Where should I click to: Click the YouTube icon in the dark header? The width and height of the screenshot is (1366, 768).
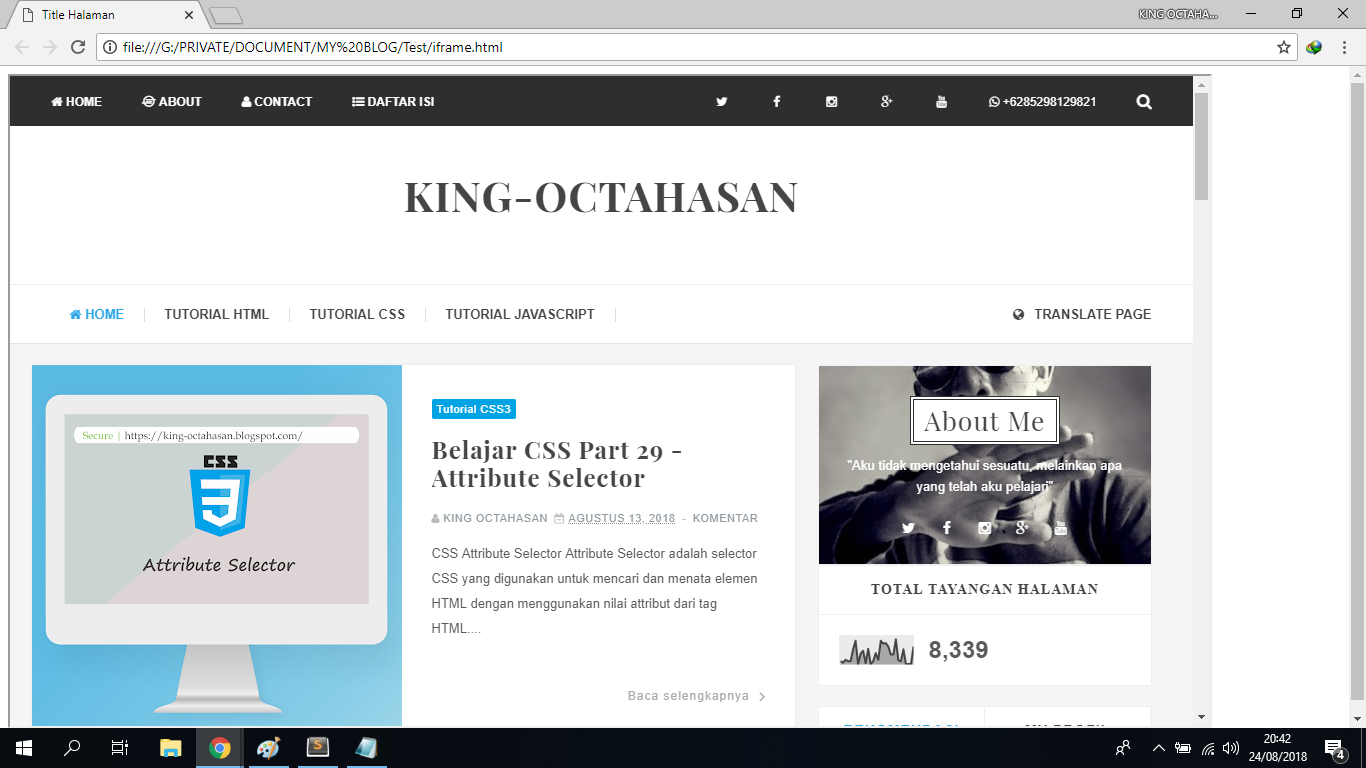pos(941,102)
